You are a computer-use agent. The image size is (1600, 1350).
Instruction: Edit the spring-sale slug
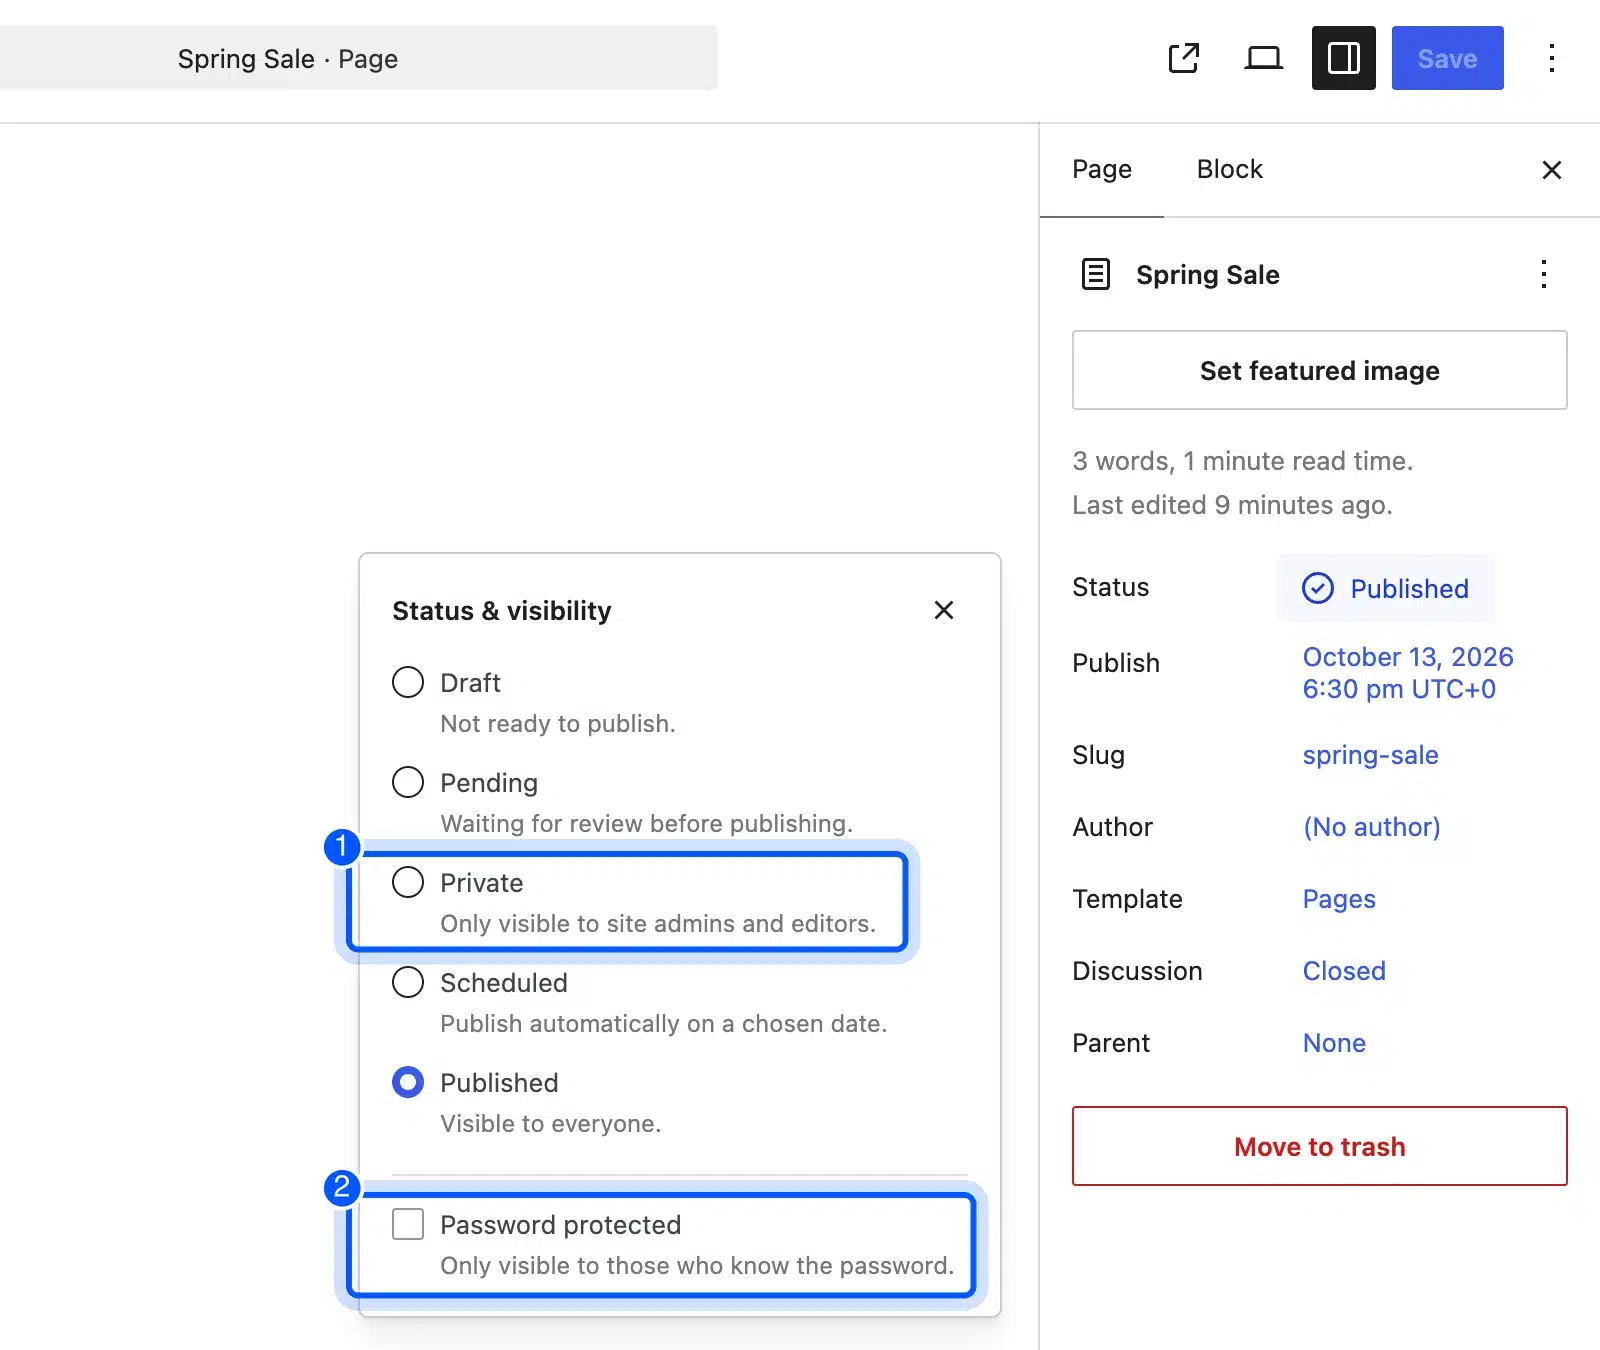1370,755
